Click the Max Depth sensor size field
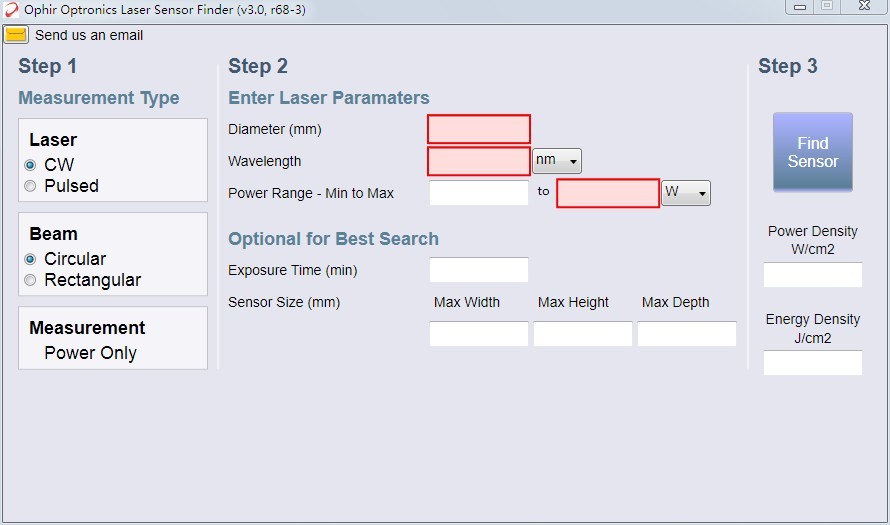Image resolution: width=890 pixels, height=525 pixels. pos(687,334)
